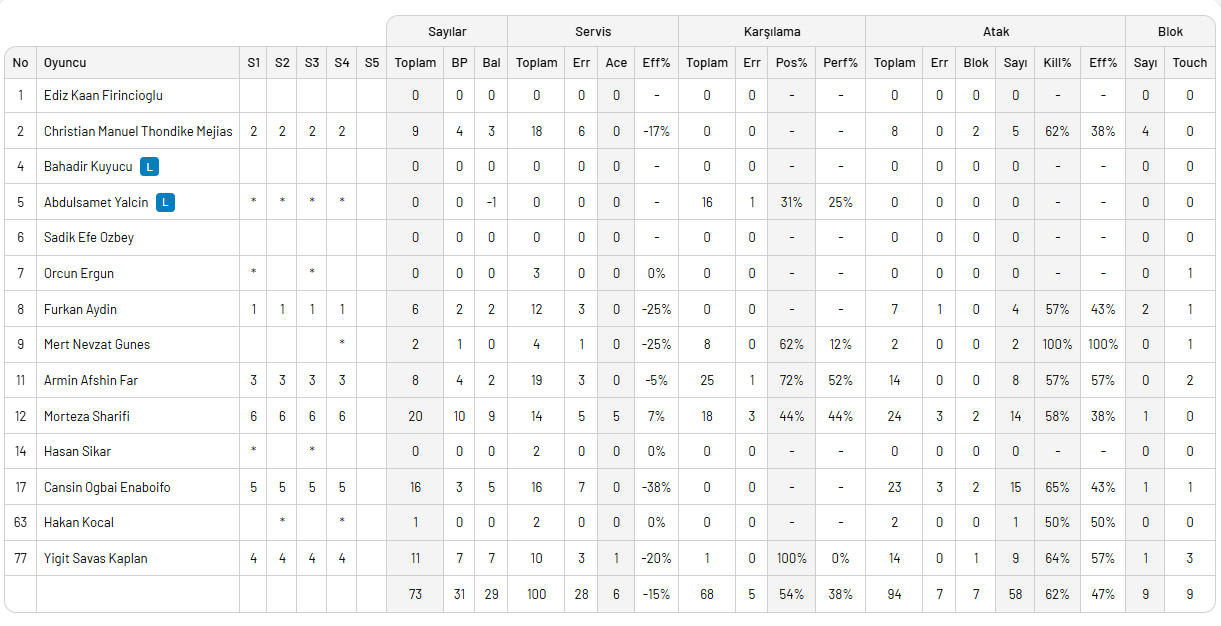Select the S5 set column header
Image resolution: width=1221 pixels, height=626 pixels.
372,63
